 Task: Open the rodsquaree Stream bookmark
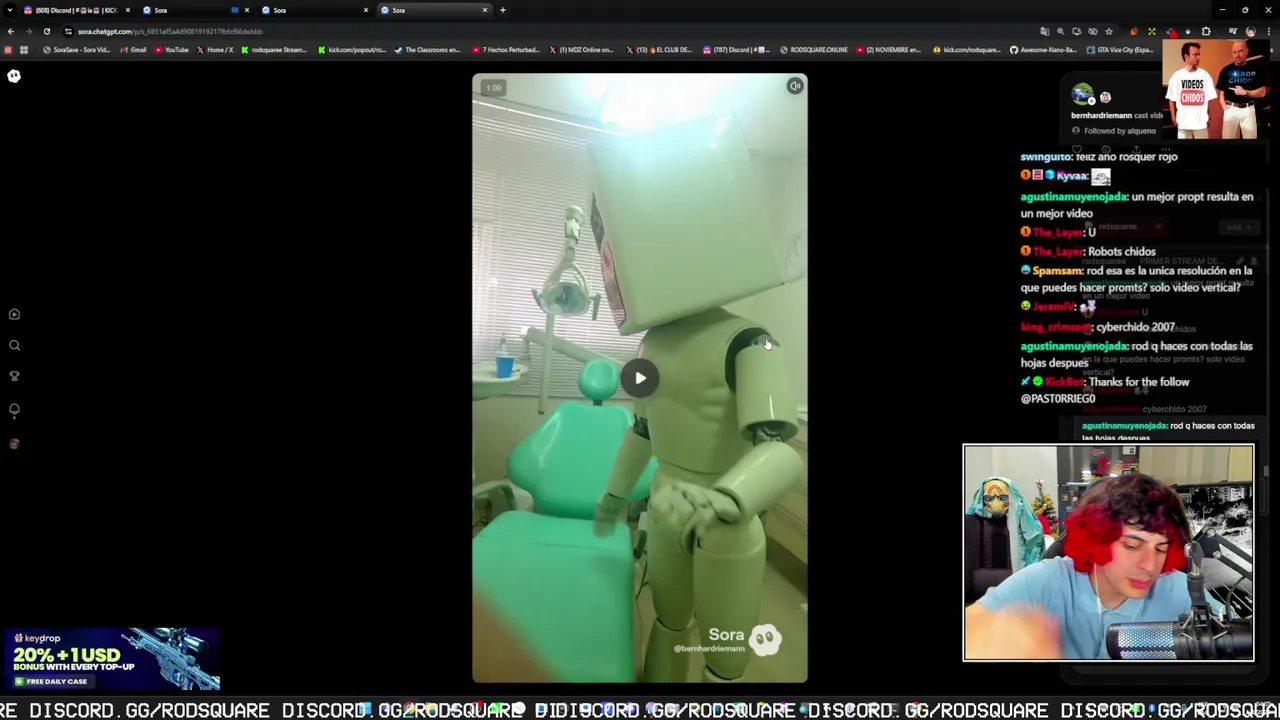pyautogui.click(x=274, y=50)
